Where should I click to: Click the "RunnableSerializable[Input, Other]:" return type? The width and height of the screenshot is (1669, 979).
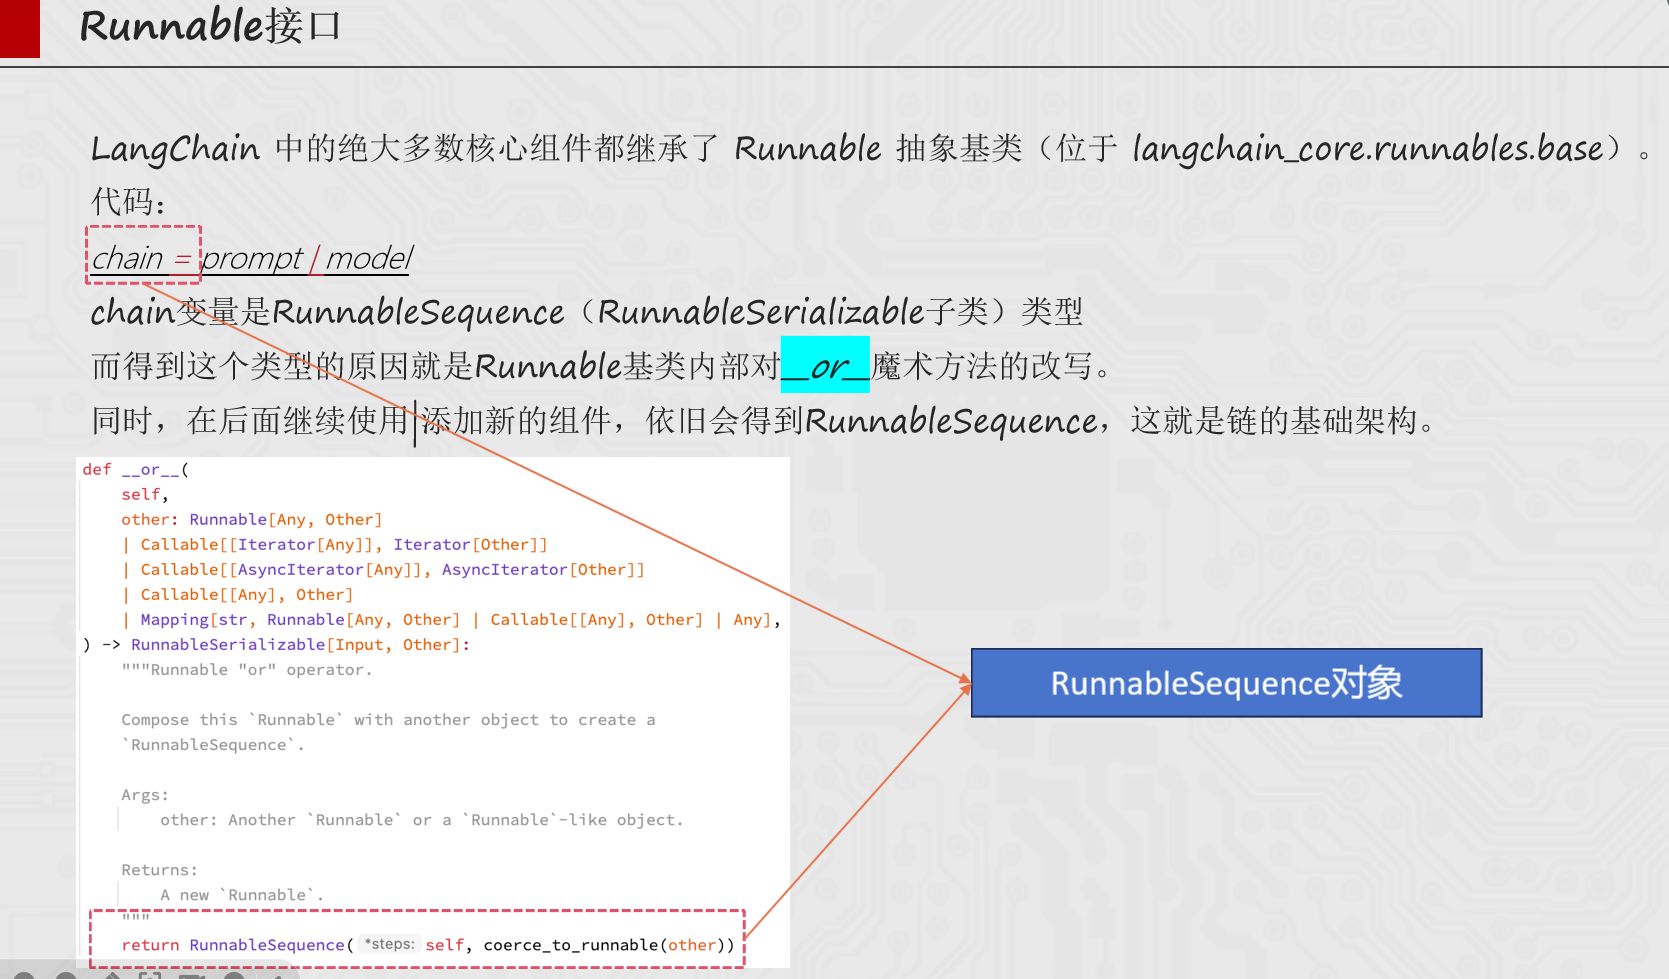pyautogui.click(x=300, y=644)
